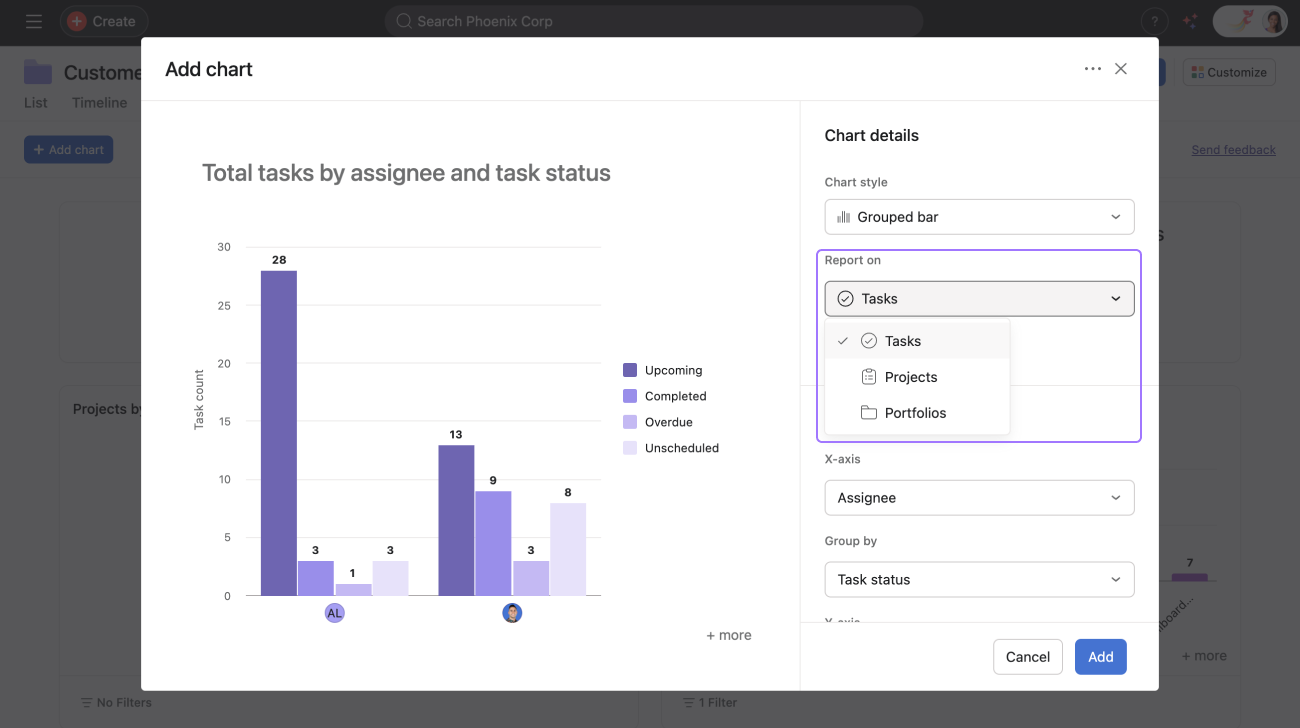1300x728 pixels.
Task: Click the Unscheduled legend color swatch
Action: [630, 448]
